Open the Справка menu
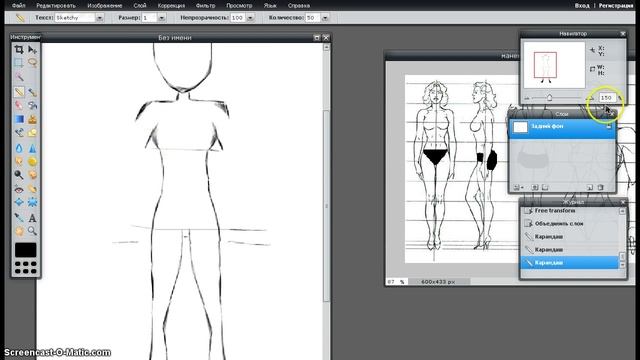 [x=299, y=6]
